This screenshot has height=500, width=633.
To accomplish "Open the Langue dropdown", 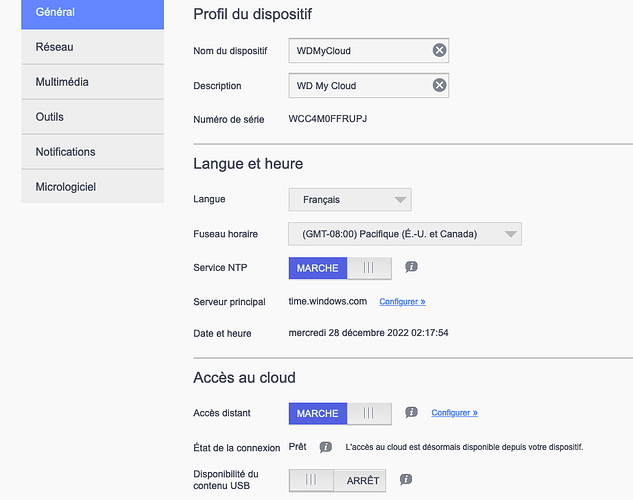I will click(x=350, y=199).
